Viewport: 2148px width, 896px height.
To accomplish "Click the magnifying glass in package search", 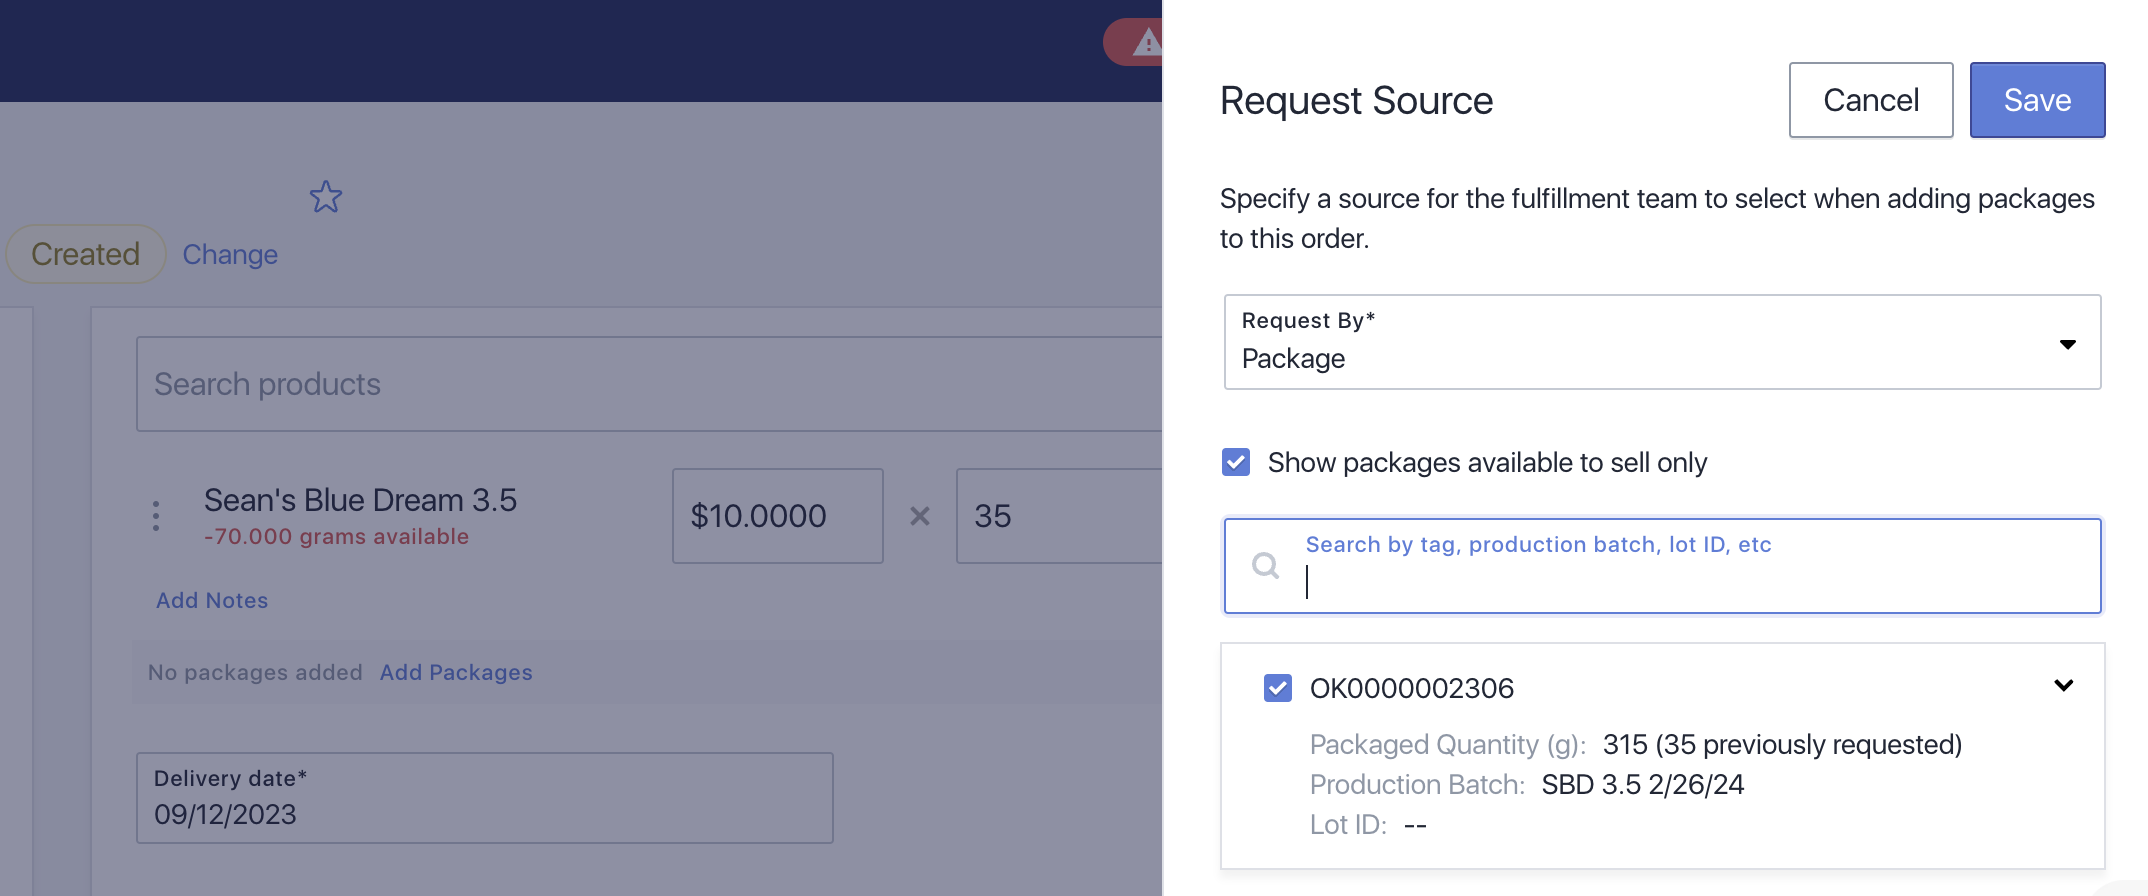I will 1266,566.
